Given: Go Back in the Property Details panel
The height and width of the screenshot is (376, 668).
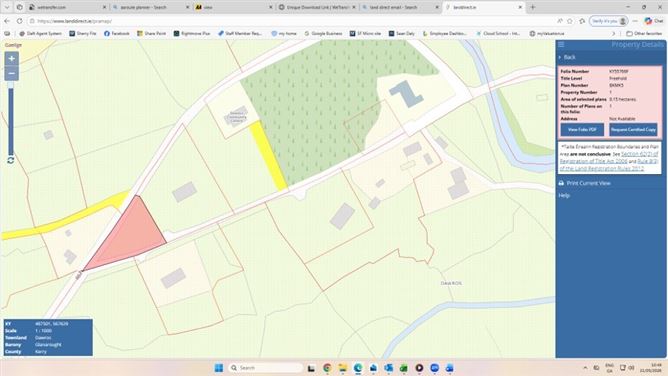Looking at the screenshot, I should tap(569, 57).
